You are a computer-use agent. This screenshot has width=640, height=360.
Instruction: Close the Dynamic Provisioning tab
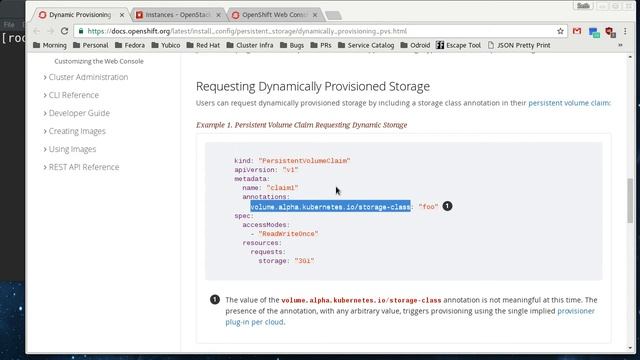point(122,15)
